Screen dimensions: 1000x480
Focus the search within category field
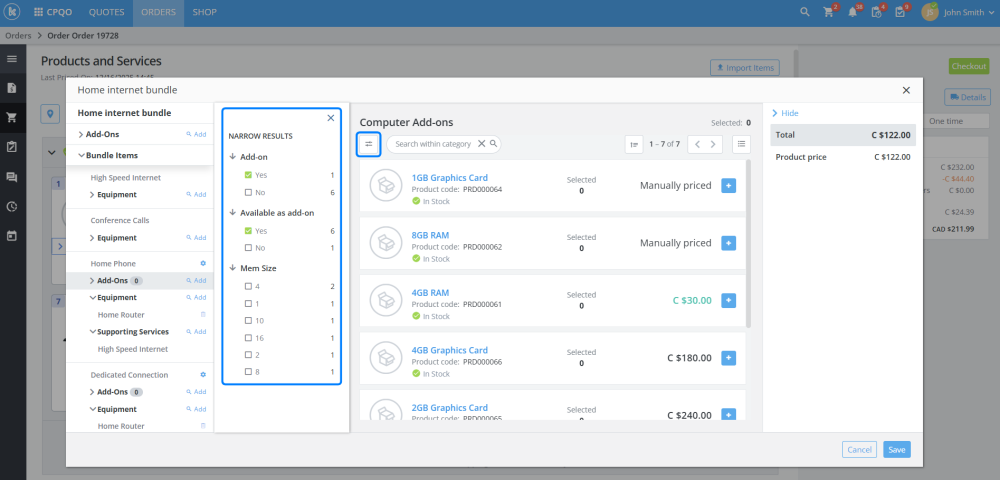click(434, 144)
